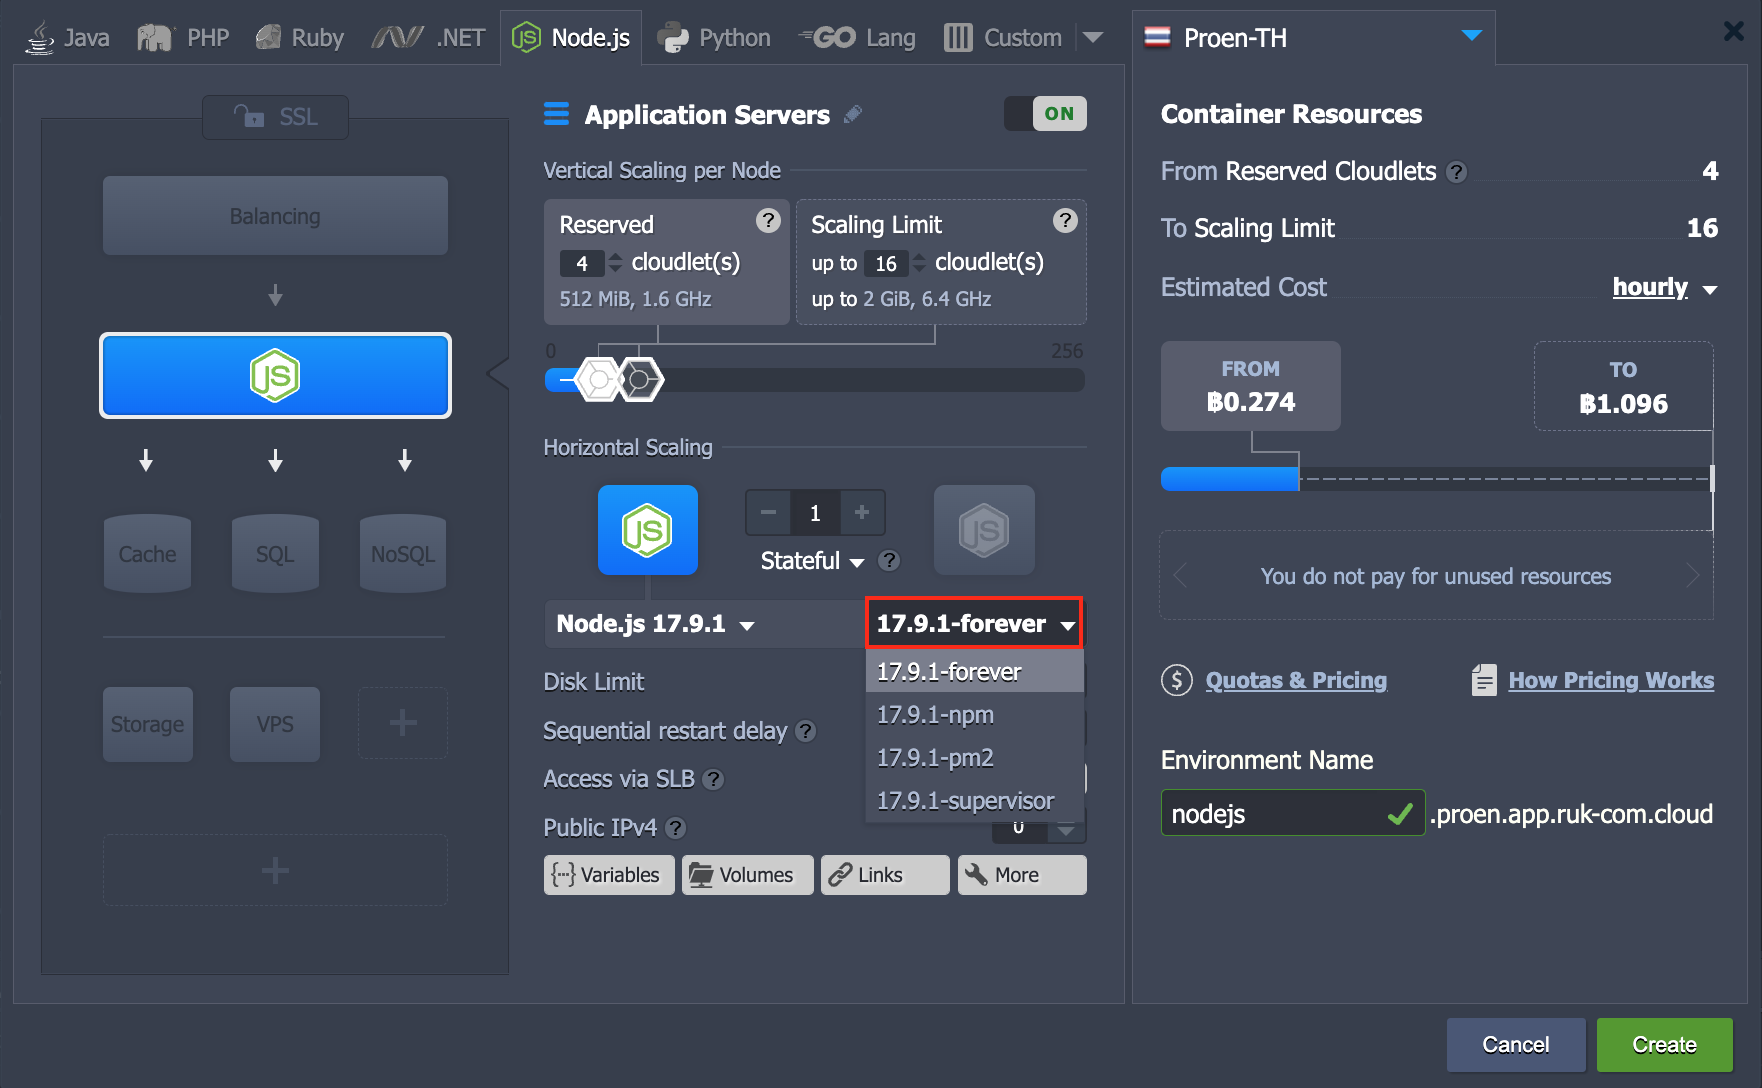This screenshot has width=1762, height=1088.
Task: Cancel the environment creation
Action: 1516,1045
